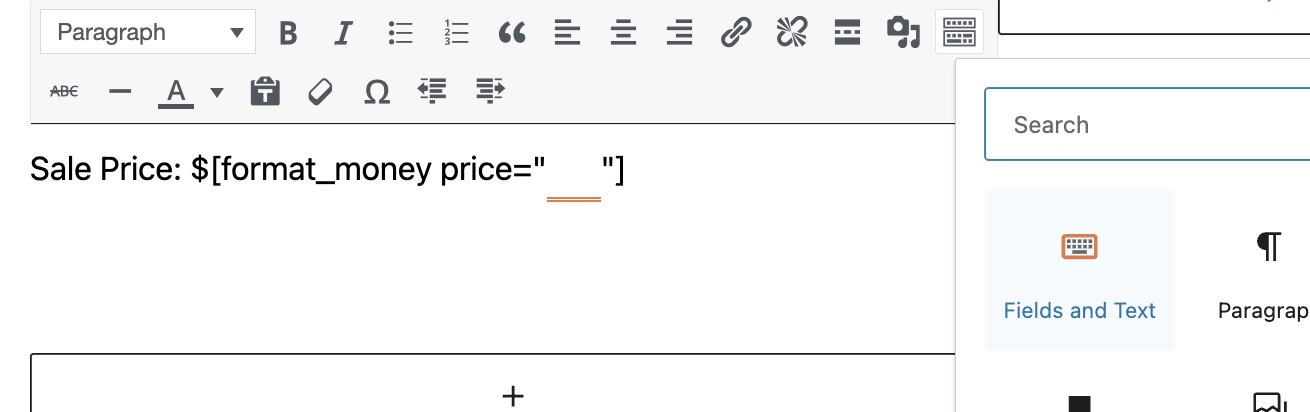Viewport: 1310px width, 412px height.
Task: Insert a numbered list
Action: click(456, 33)
